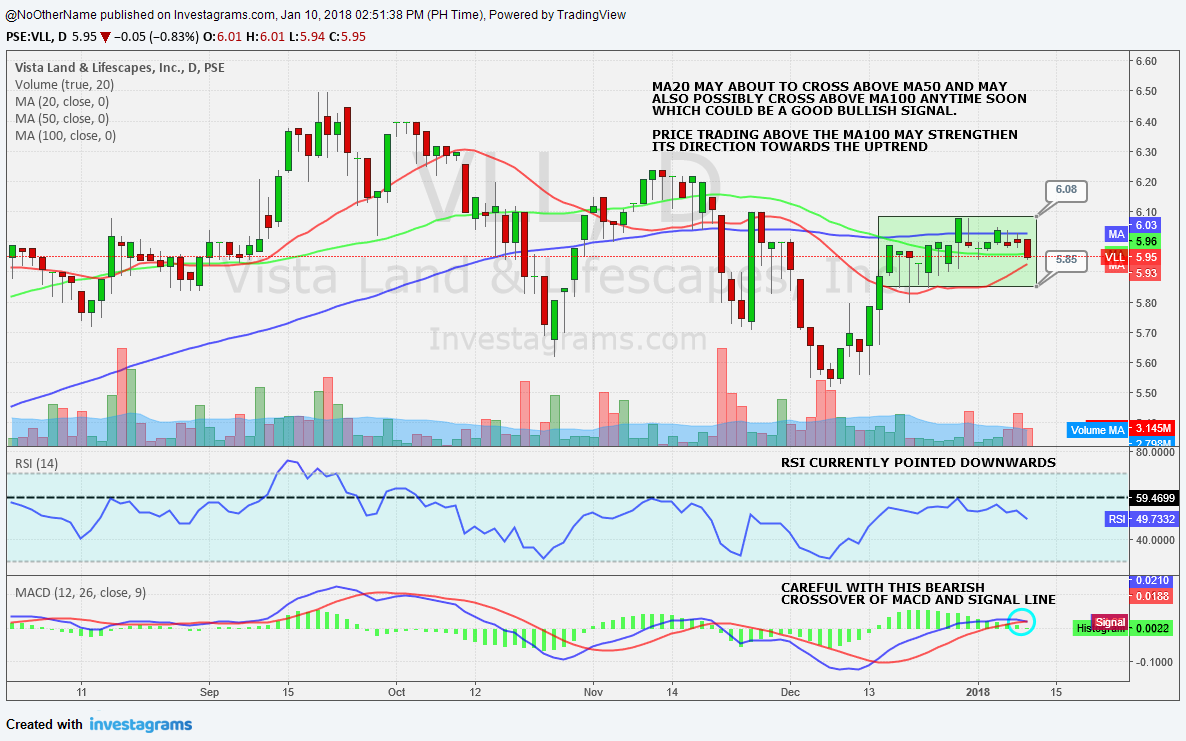This screenshot has height=741, width=1186.
Task: Click the 59.4699 RSI level tag
Action: tap(1153, 498)
